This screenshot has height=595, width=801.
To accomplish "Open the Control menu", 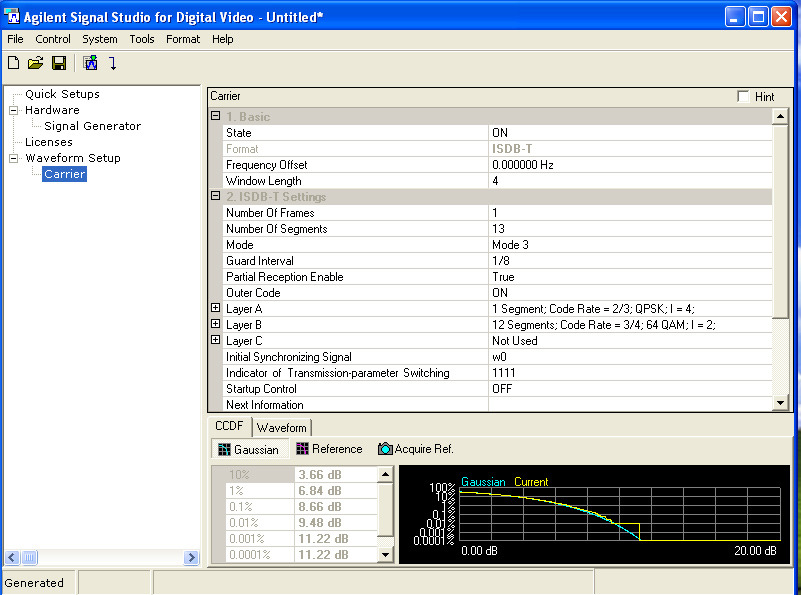I will (53, 39).
